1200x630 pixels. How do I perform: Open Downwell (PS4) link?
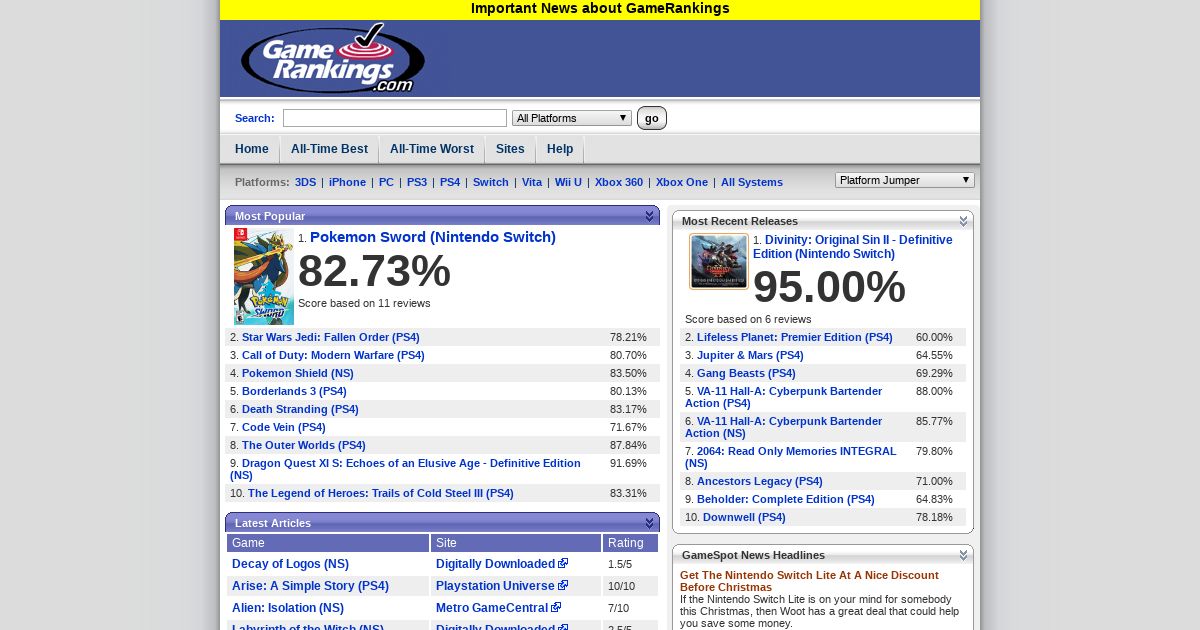click(744, 517)
